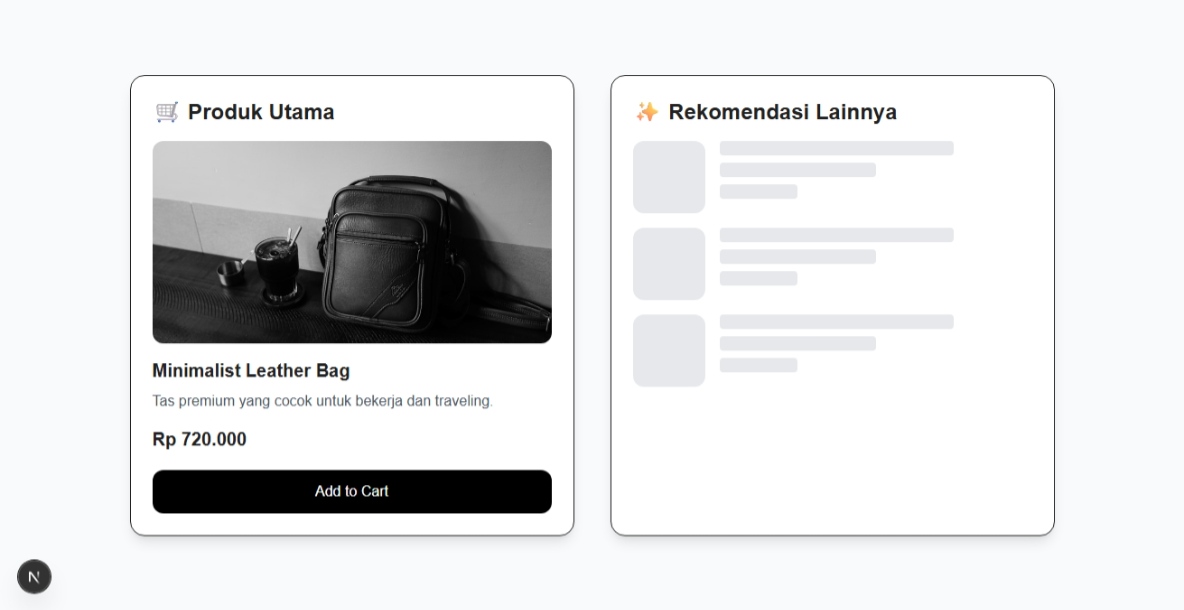The width and height of the screenshot is (1184, 610).
Task: Click the first recommendation's shortest loading bar
Action: pos(758,192)
